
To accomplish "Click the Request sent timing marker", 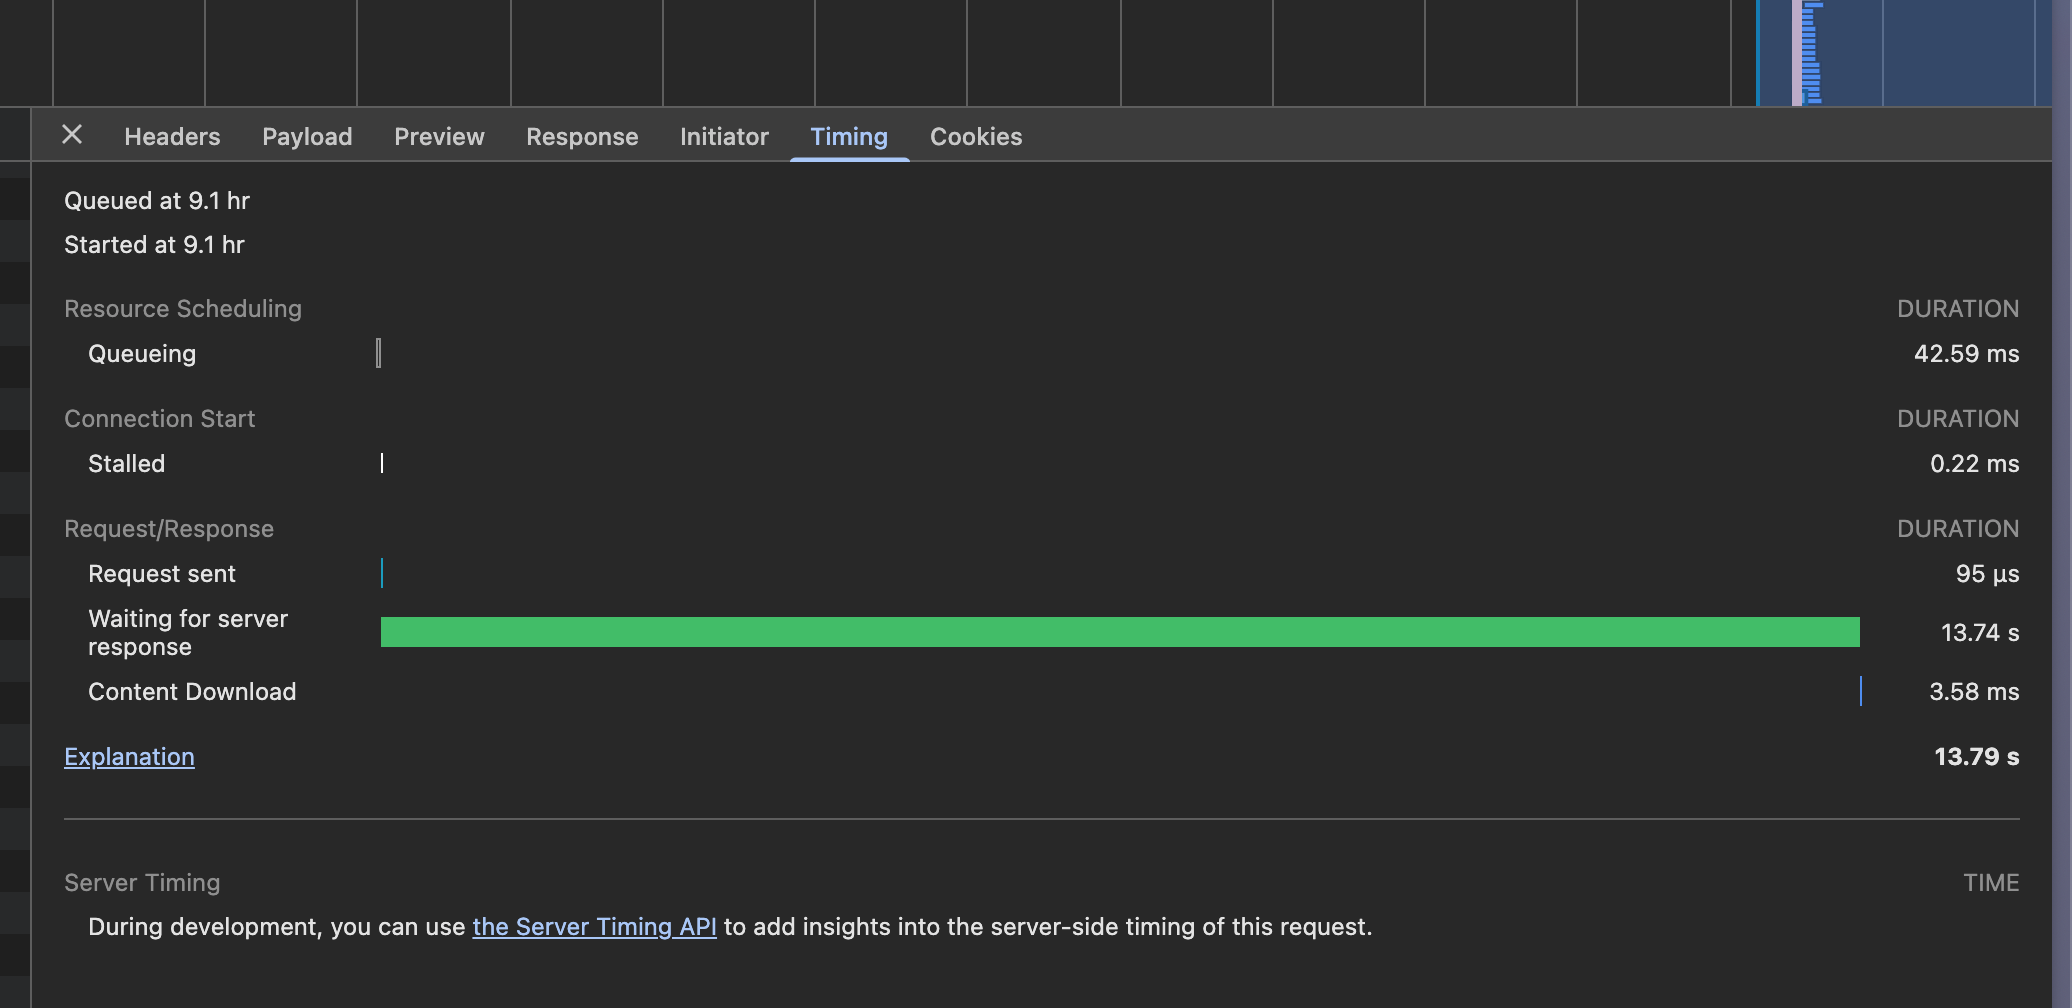I will pos(382,573).
